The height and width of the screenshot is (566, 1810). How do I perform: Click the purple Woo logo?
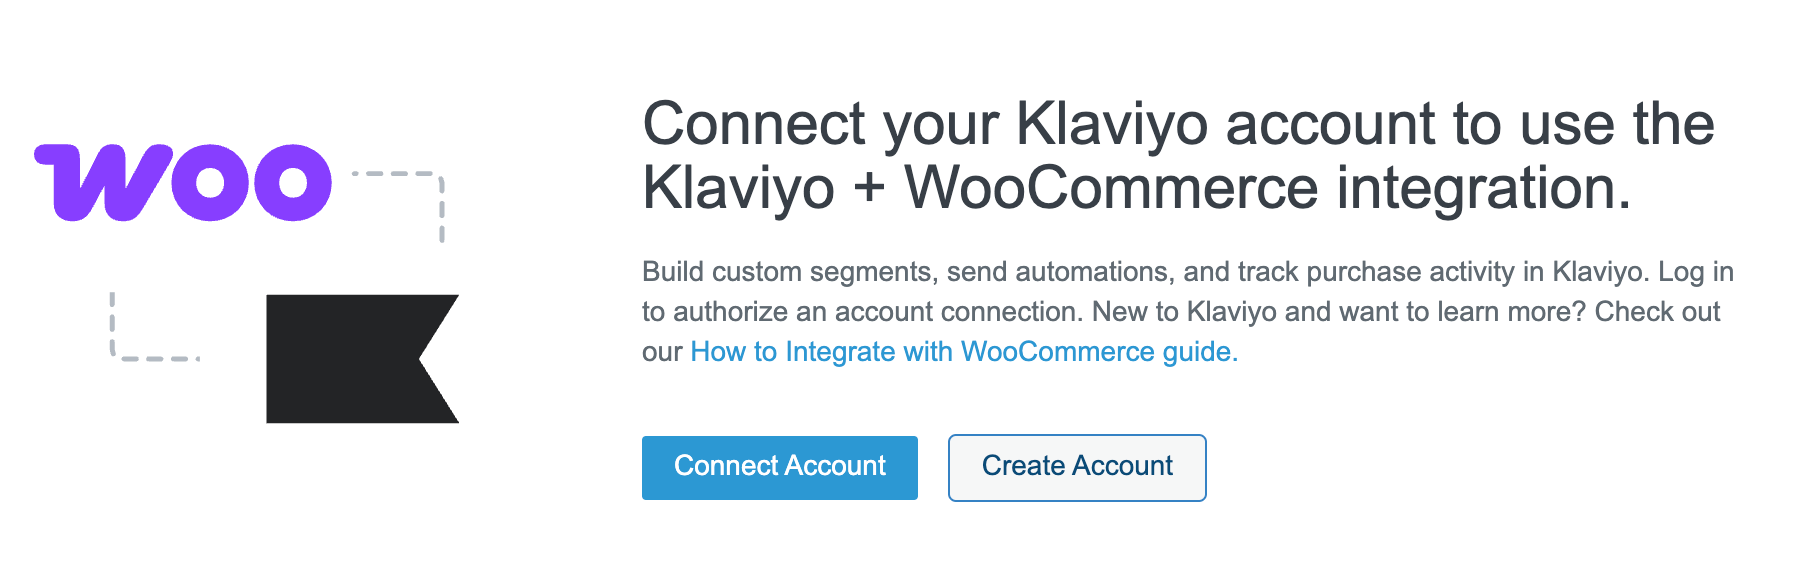coord(183,182)
